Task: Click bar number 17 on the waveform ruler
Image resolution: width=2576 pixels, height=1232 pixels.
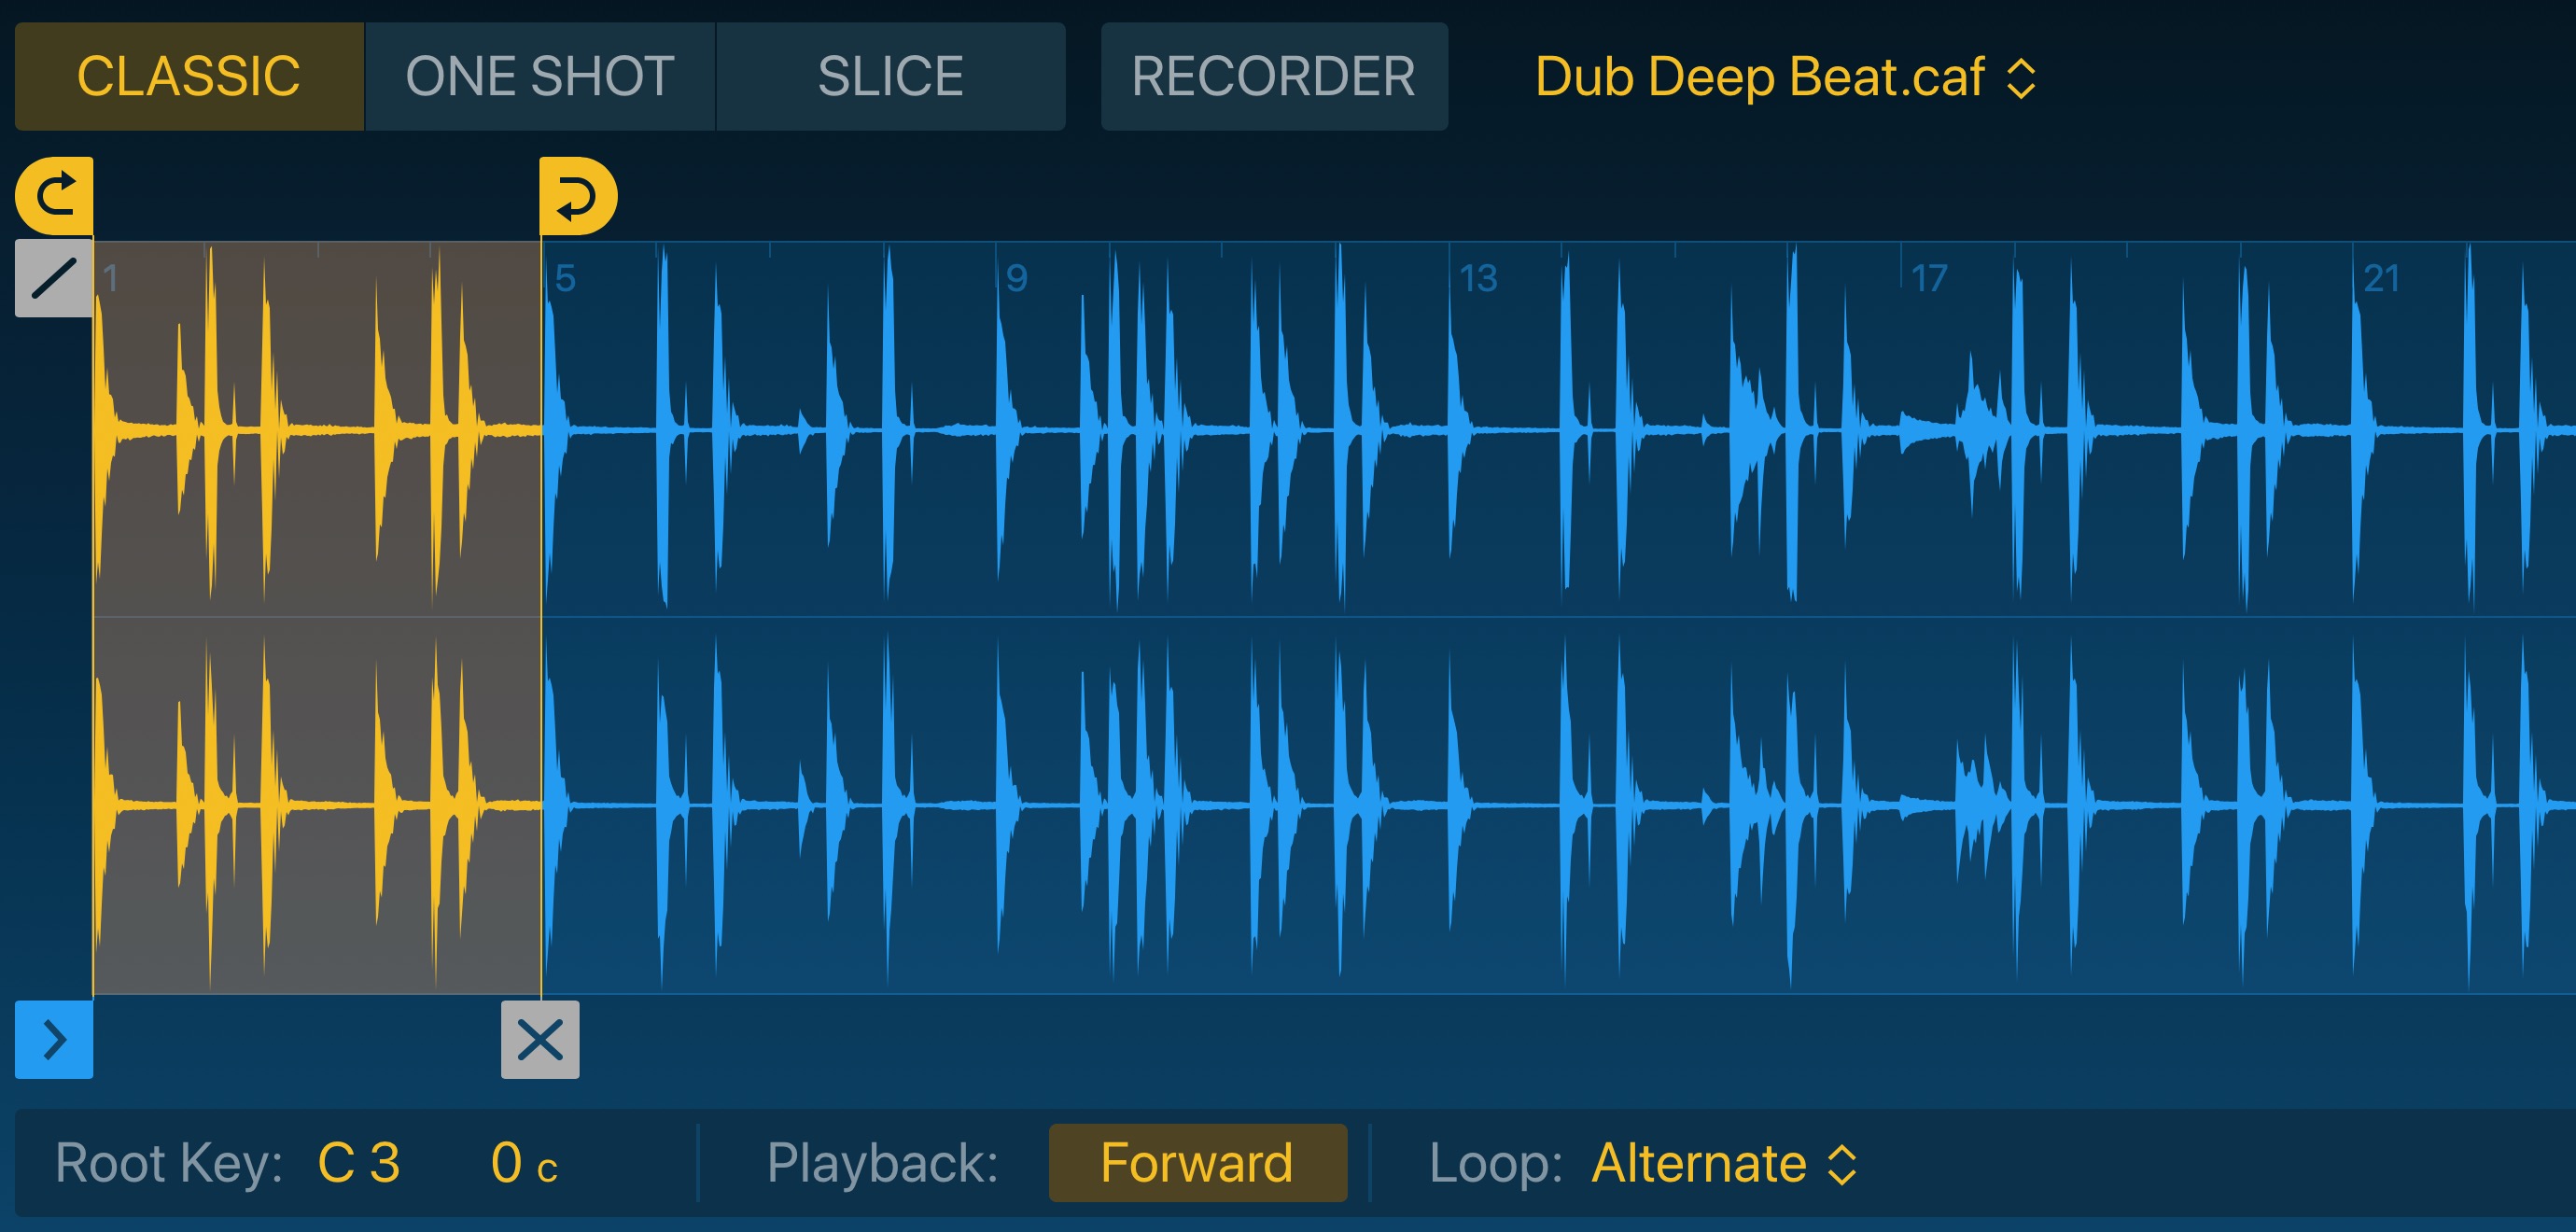Action: pos(1928,279)
